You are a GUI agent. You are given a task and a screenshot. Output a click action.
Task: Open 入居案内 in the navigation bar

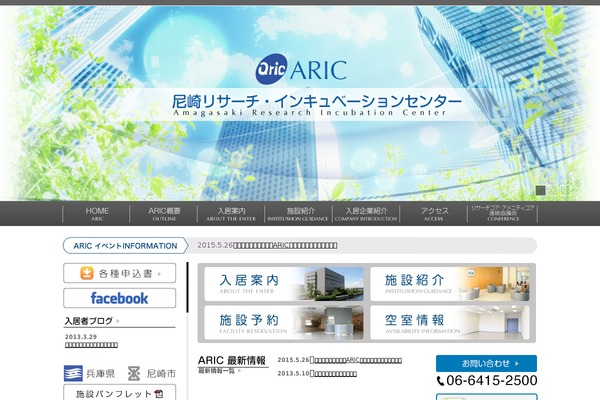coord(231,214)
